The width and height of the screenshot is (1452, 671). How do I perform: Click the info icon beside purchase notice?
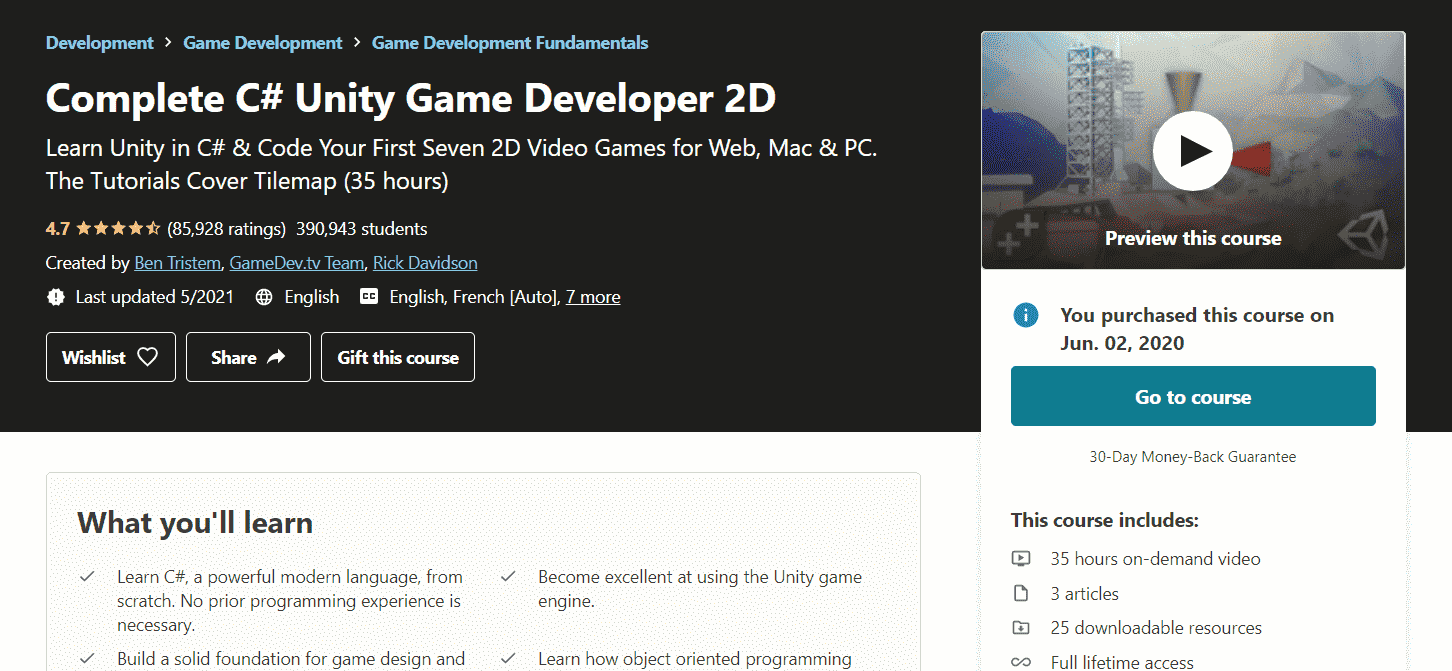tap(1025, 316)
